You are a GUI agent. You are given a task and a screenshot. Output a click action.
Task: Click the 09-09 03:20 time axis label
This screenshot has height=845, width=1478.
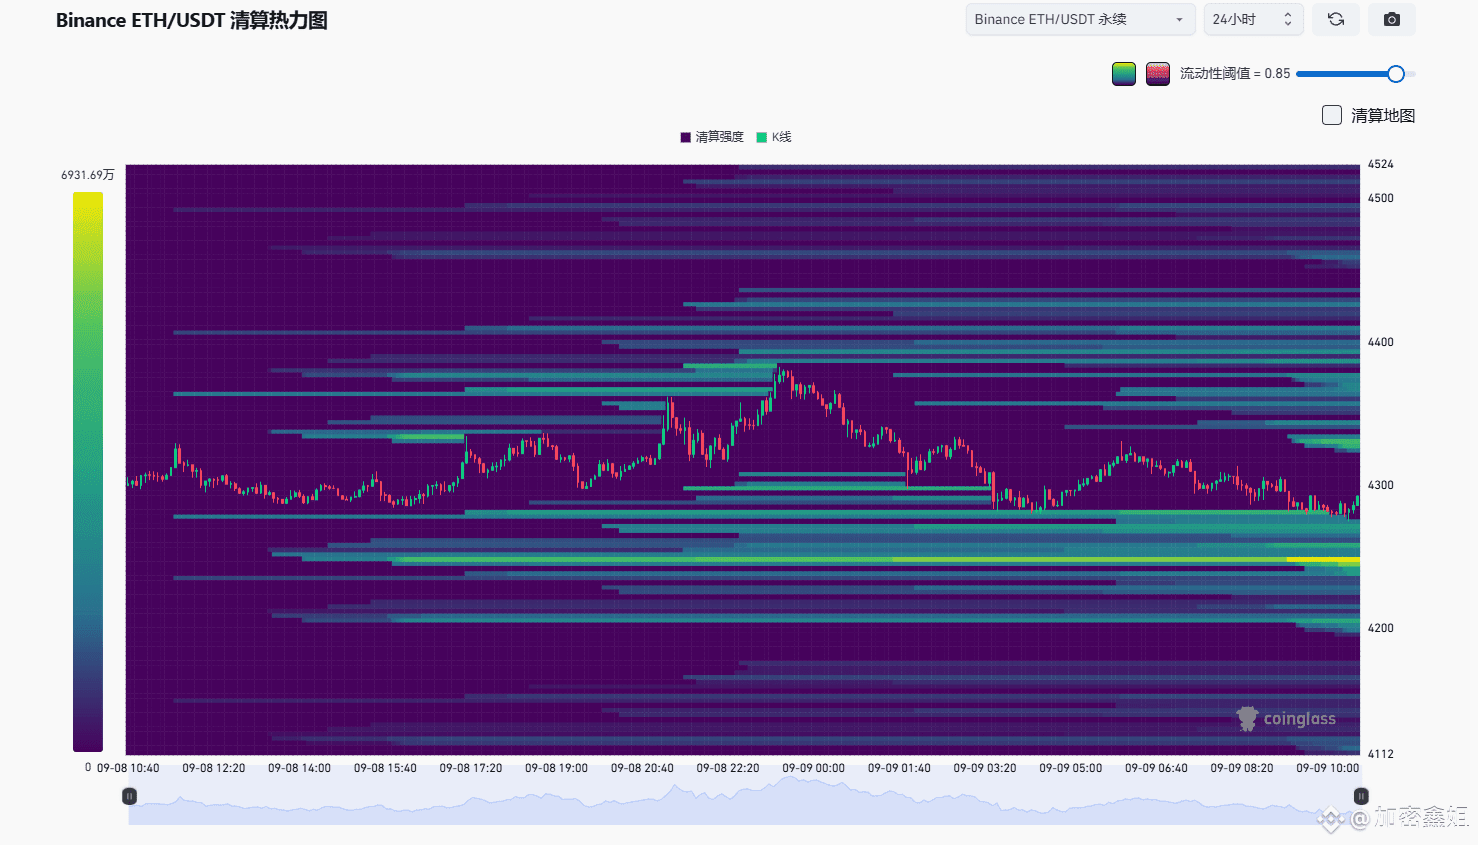pyautogui.click(x=985, y=768)
